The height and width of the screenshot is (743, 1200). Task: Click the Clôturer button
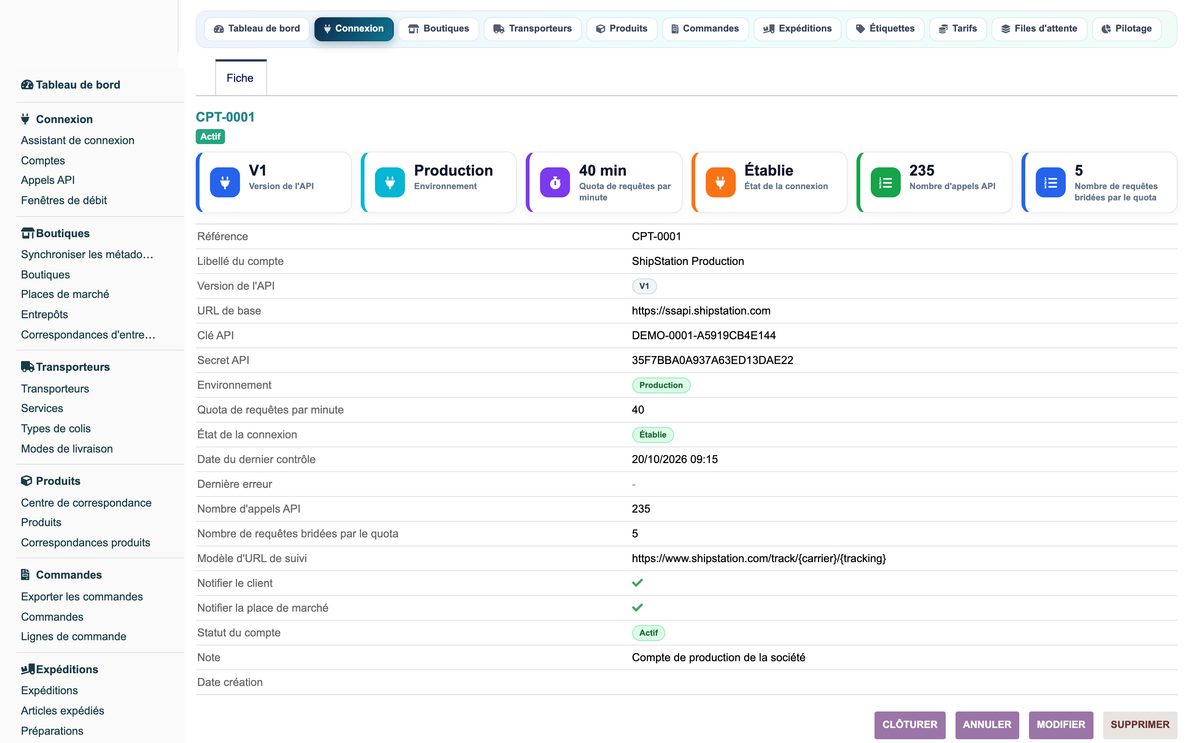(x=909, y=725)
